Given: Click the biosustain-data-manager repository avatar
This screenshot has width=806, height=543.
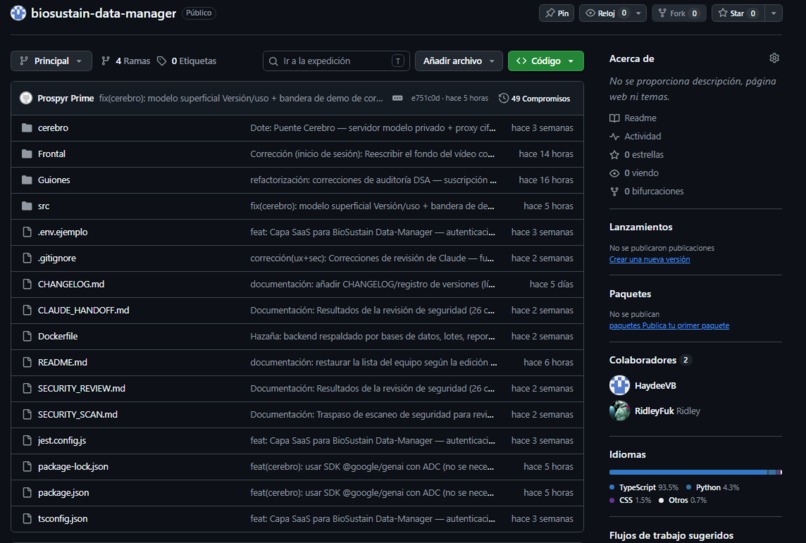Looking at the screenshot, I should [18, 13].
